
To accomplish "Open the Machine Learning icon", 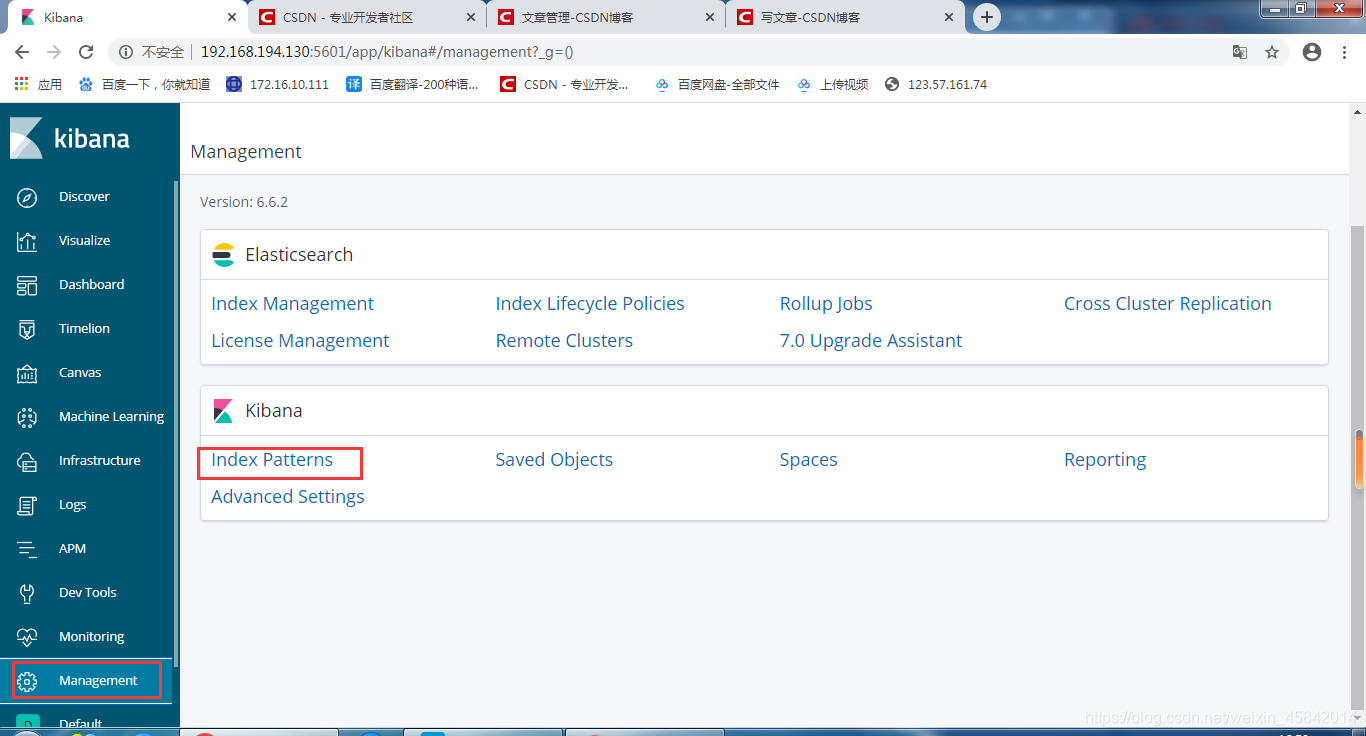I will pyautogui.click(x=27, y=417).
